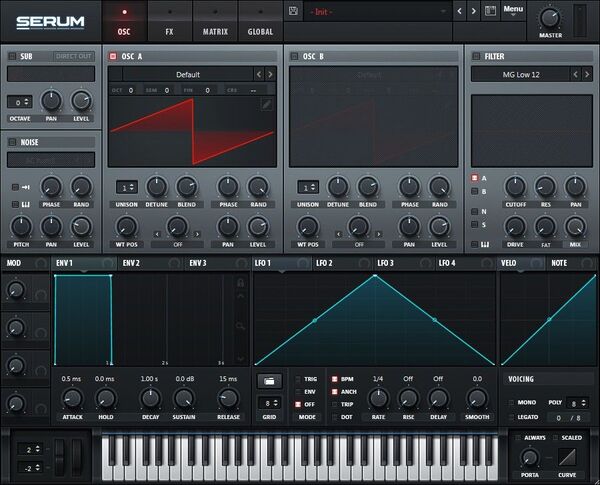Click the MOD section's drag icon
The width and height of the screenshot is (600, 485).
tap(41, 263)
